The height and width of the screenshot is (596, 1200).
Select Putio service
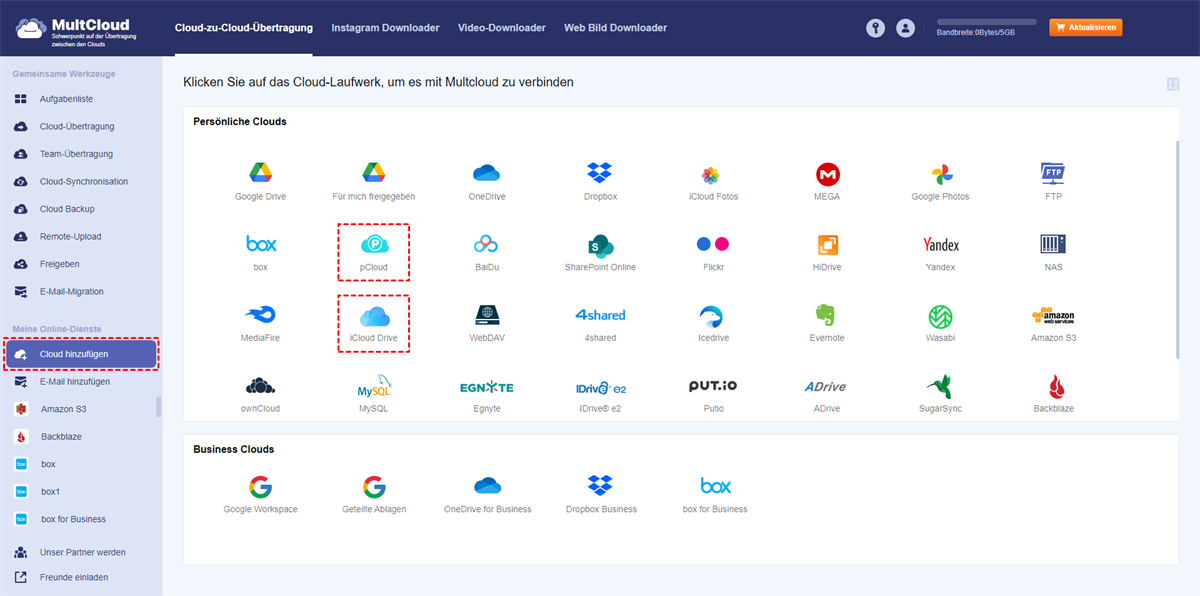[713, 386]
